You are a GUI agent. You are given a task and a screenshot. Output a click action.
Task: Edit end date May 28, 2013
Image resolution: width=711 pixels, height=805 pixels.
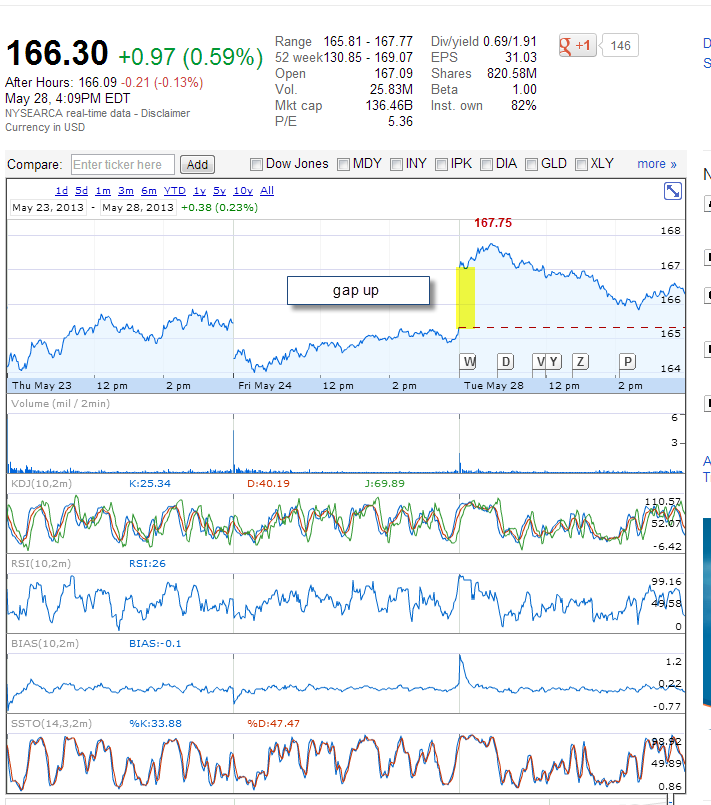click(138, 207)
